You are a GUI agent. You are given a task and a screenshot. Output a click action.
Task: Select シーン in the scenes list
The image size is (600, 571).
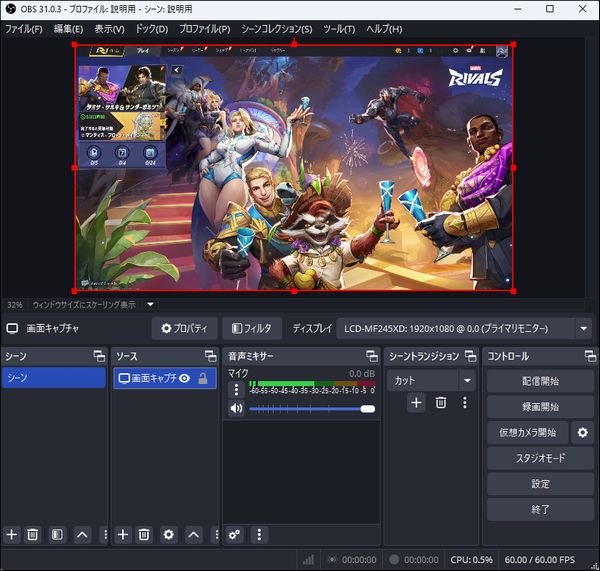pos(54,378)
